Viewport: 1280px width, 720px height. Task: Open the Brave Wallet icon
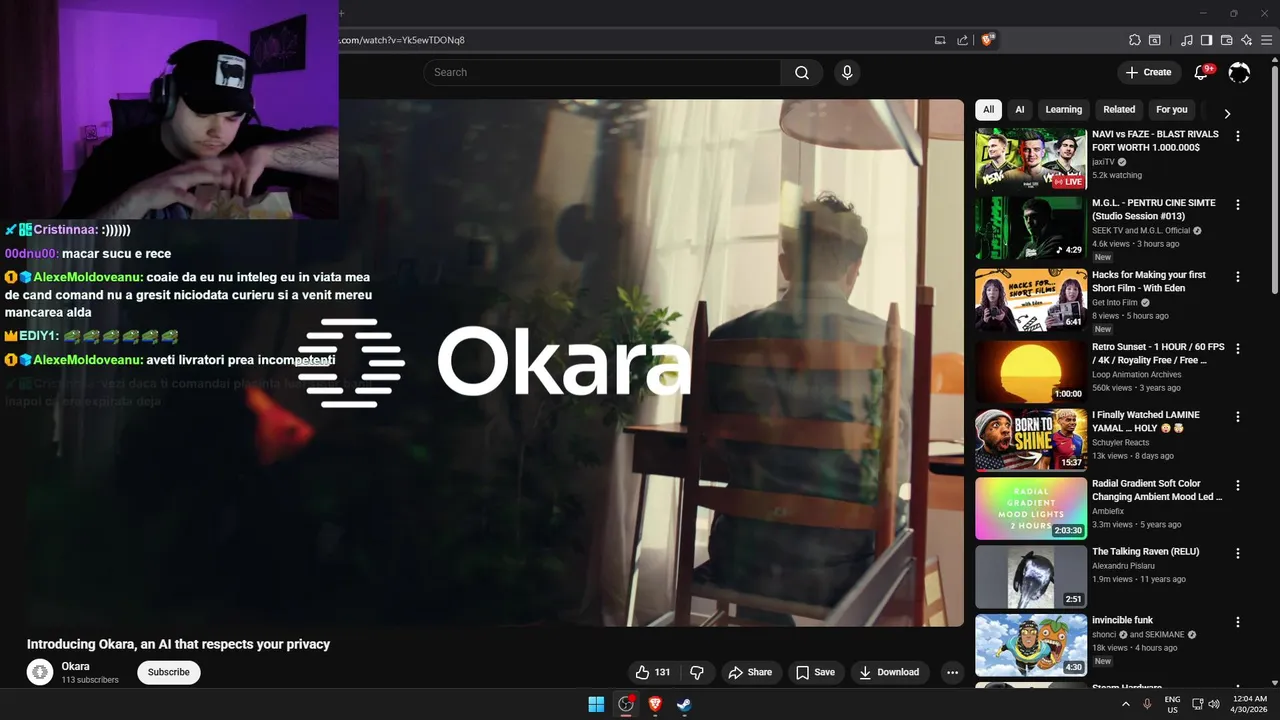tap(1226, 40)
